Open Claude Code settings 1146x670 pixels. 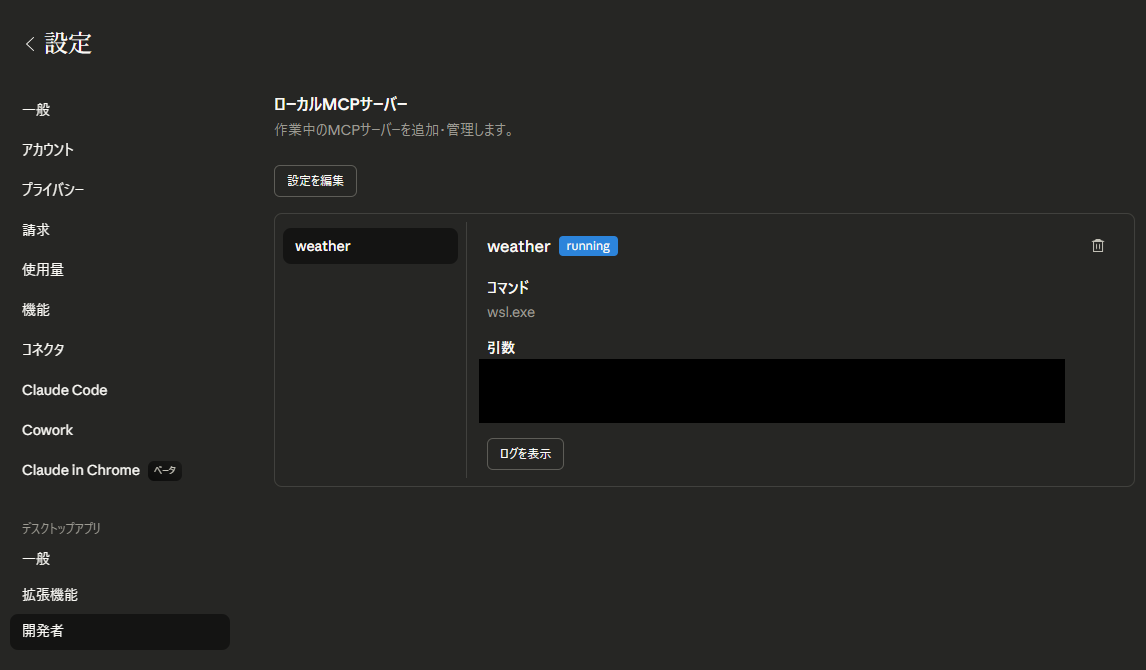point(65,390)
